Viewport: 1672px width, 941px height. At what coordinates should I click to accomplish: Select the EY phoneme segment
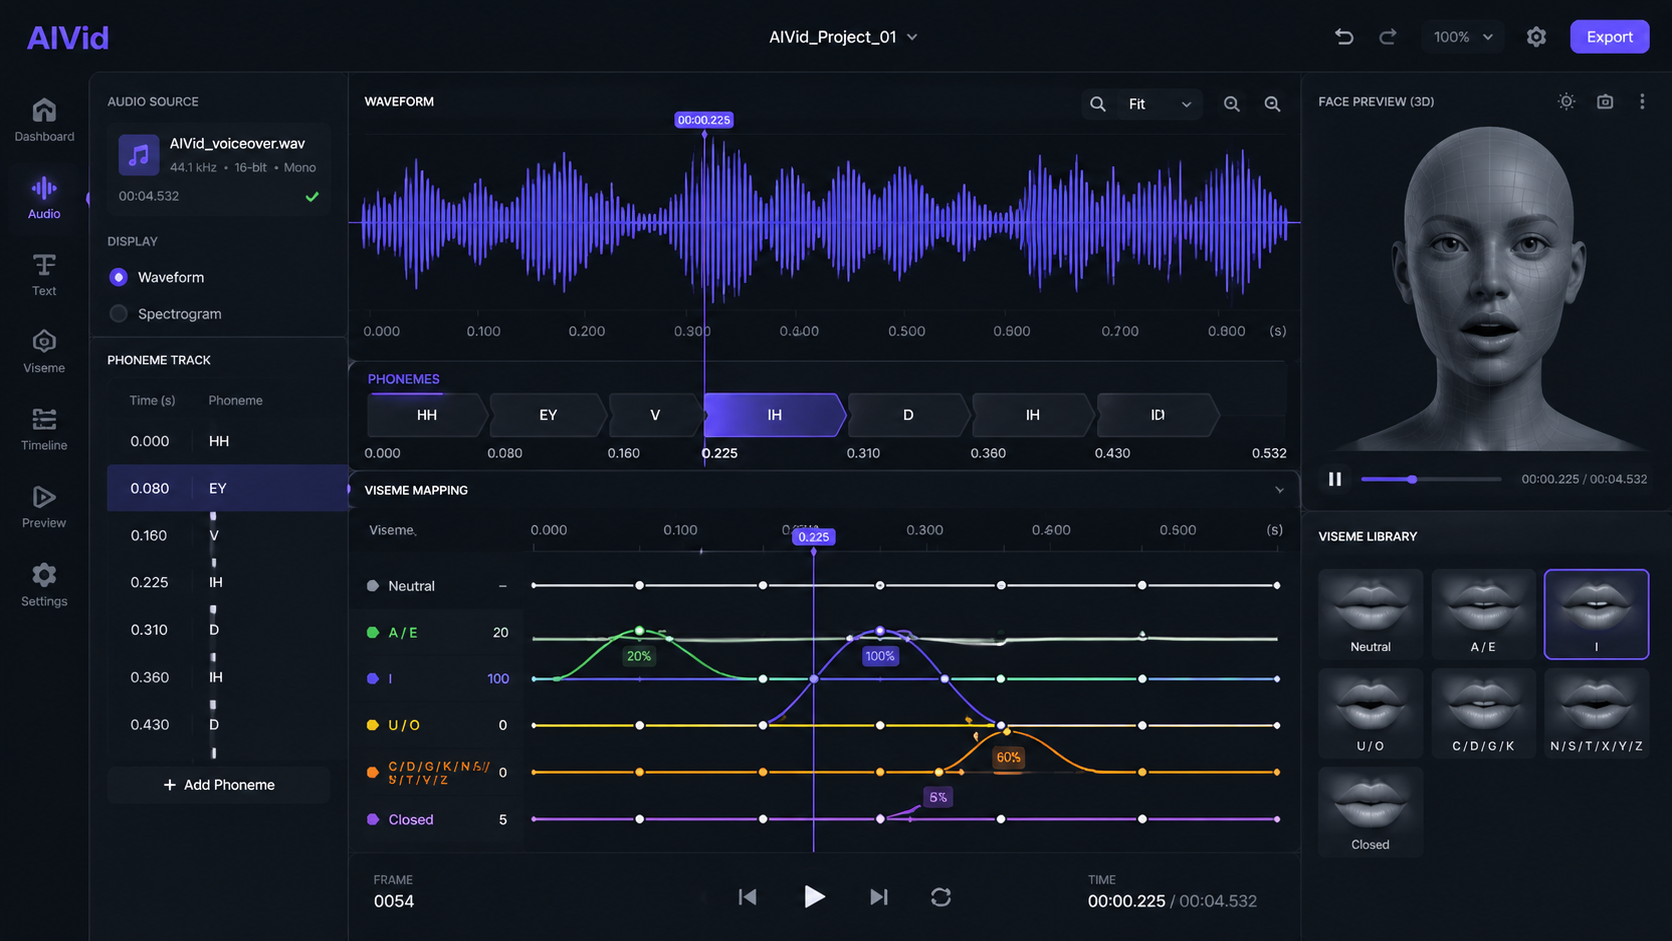tap(548, 415)
